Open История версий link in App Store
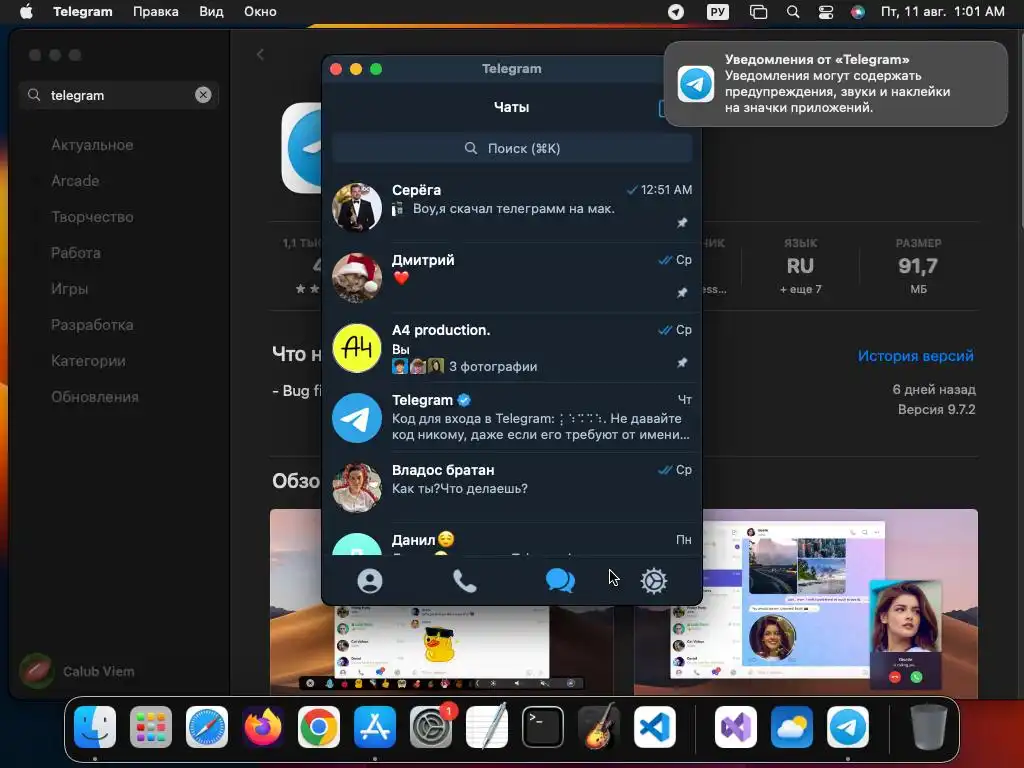This screenshot has width=1024, height=768. [916, 356]
